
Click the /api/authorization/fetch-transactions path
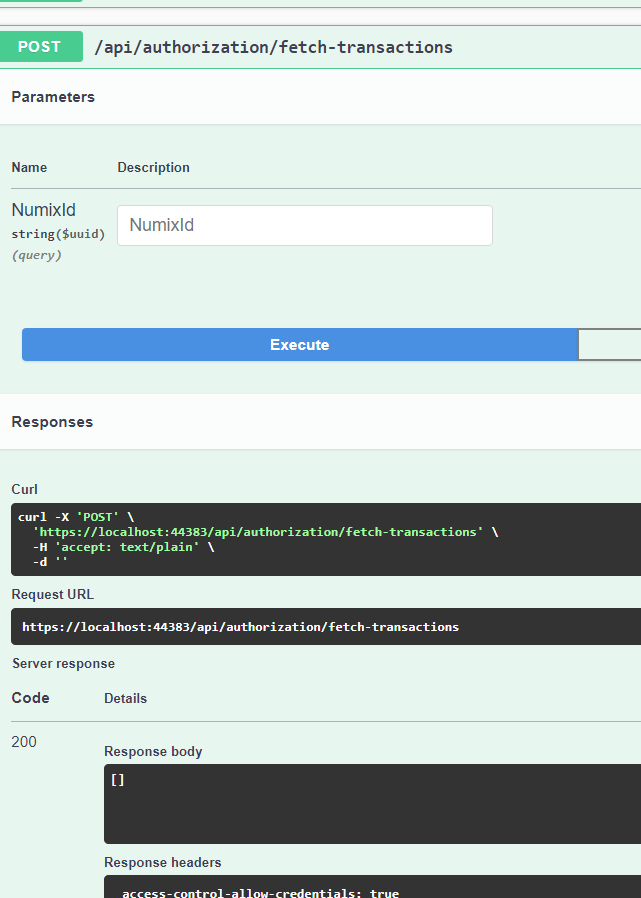(273, 47)
